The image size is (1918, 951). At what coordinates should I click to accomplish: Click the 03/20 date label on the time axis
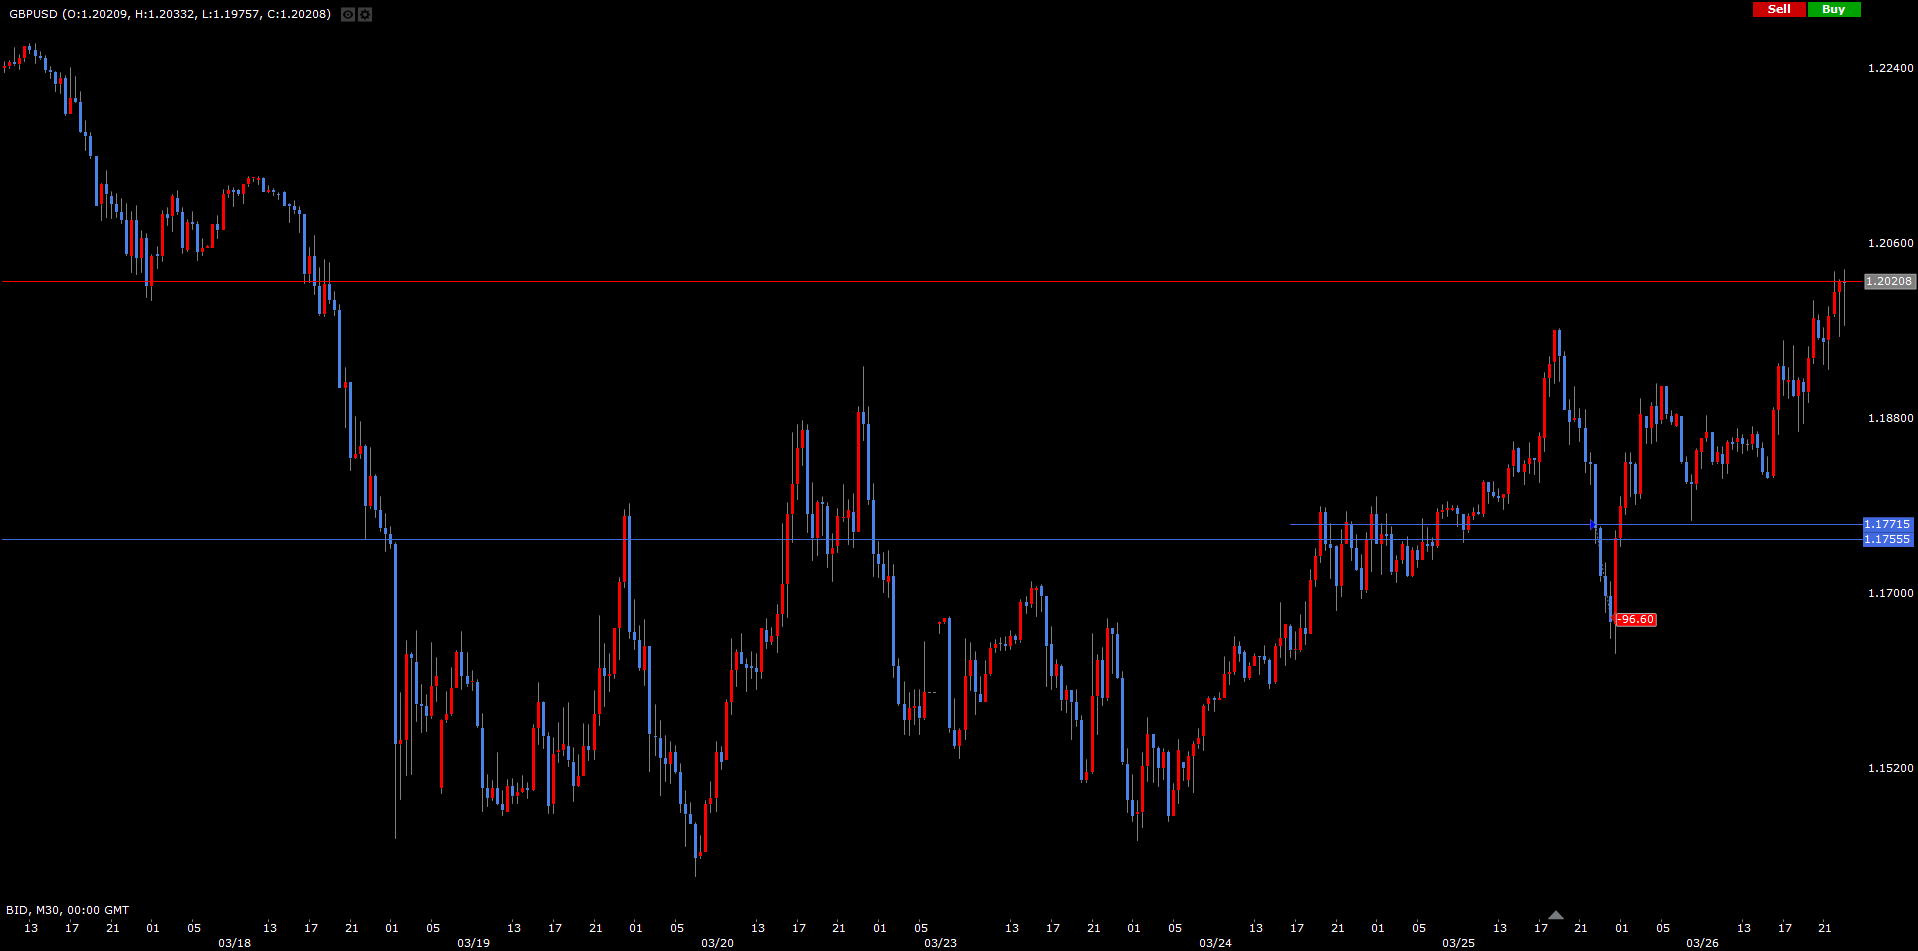[x=717, y=943]
